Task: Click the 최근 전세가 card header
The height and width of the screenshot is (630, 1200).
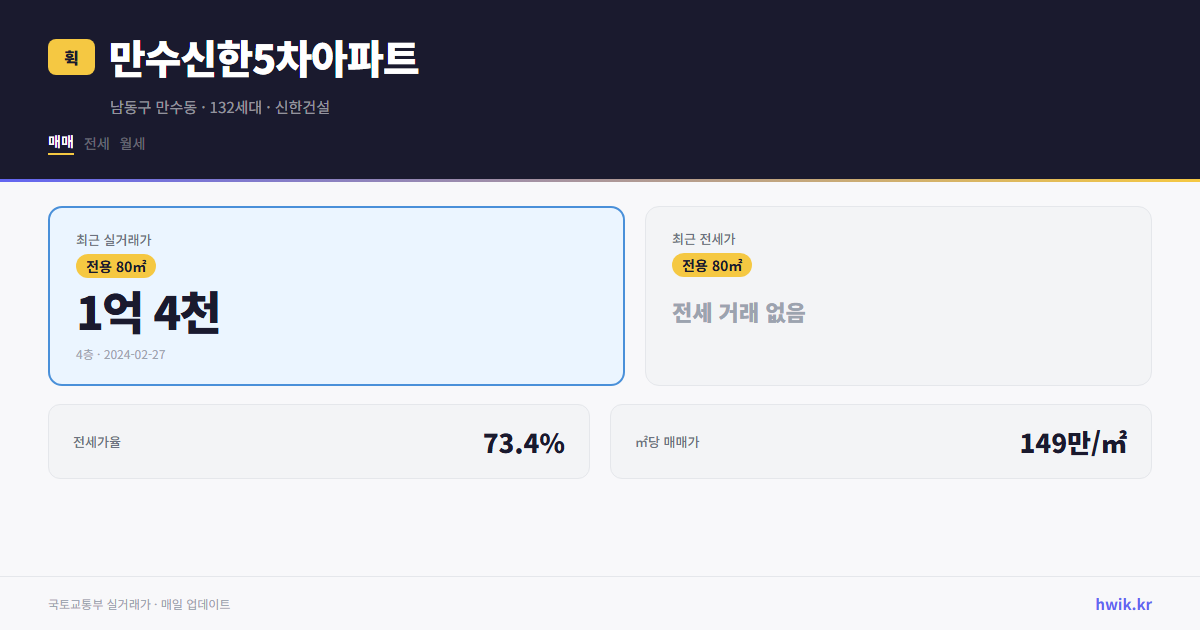Action: click(x=704, y=239)
